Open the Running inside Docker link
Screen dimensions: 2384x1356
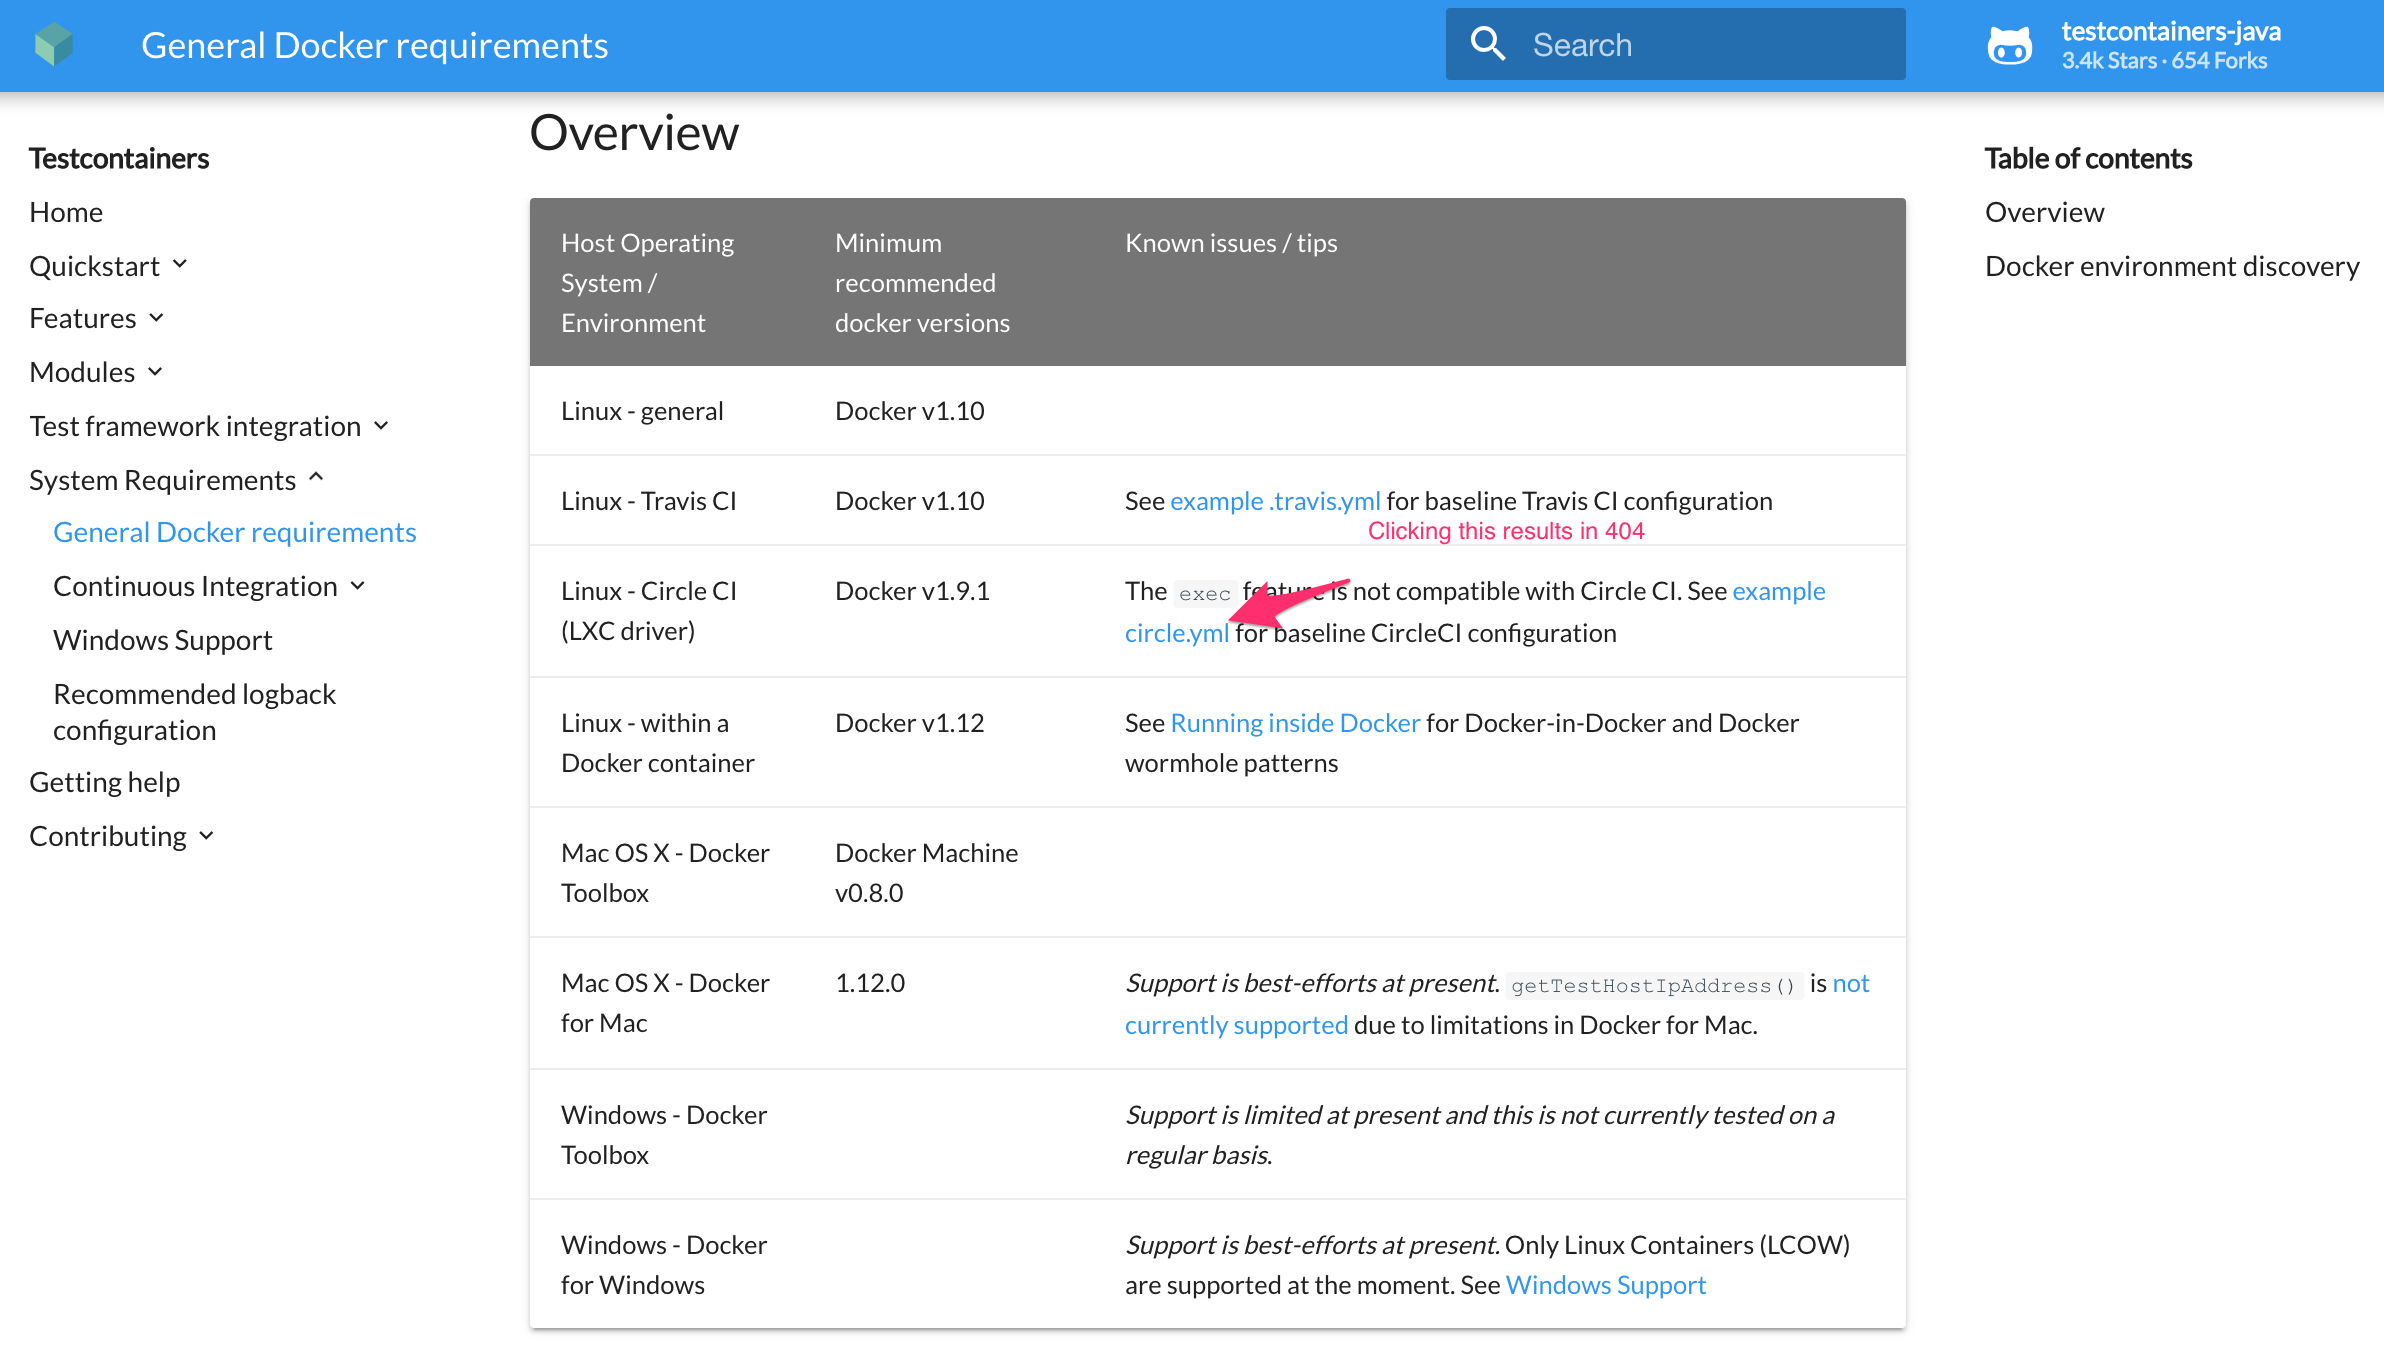[x=1295, y=722]
